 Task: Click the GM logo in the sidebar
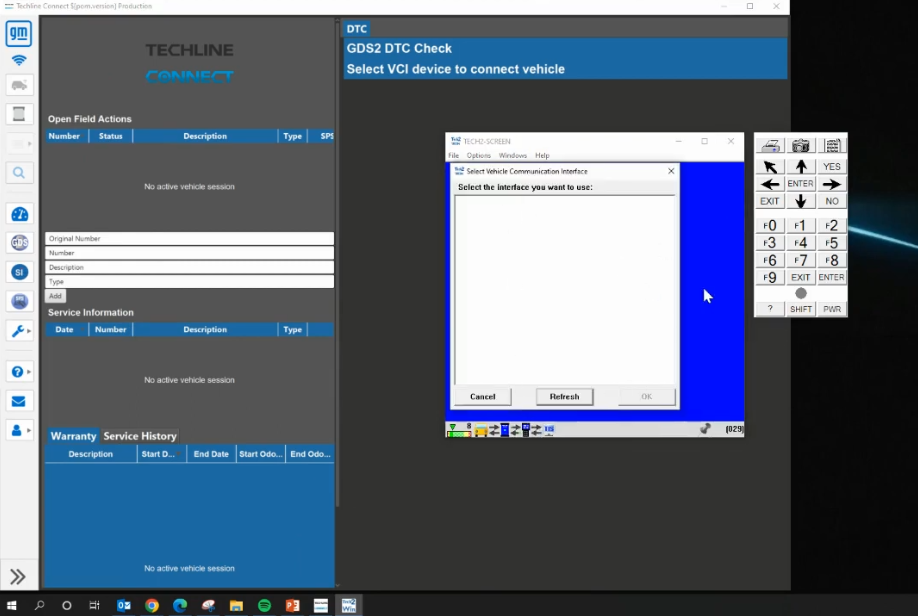pos(19,33)
